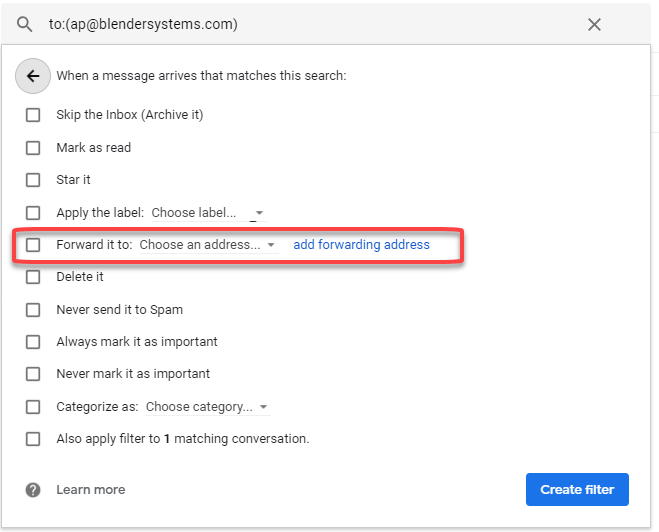Check the Mark as read option

(x=33, y=148)
